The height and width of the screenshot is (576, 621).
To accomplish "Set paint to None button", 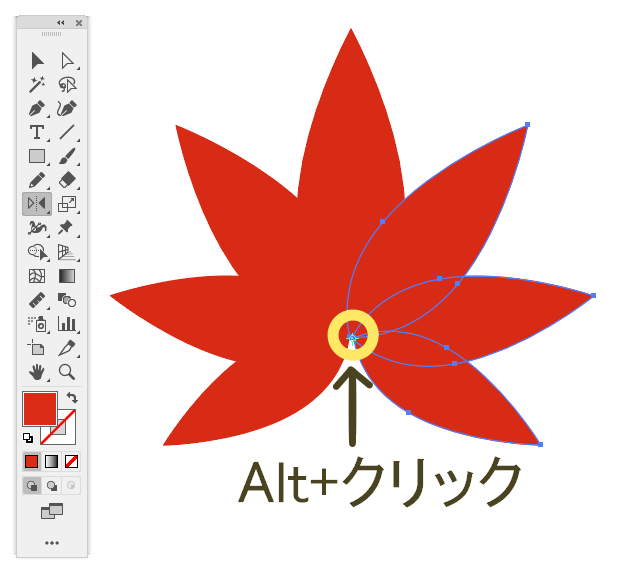I will (71, 462).
